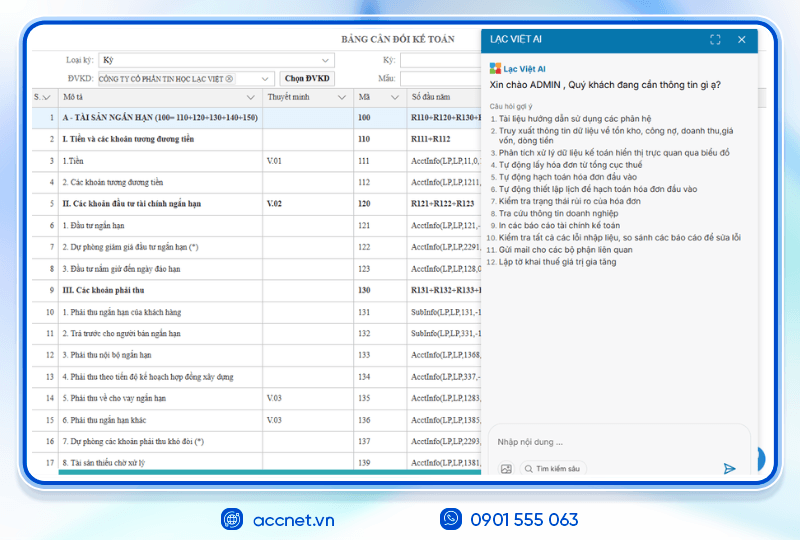Choose suggestion Kiểm tra trạng thái rủi ro hóa đơn
Screen dimensions: 800x540
569,201
